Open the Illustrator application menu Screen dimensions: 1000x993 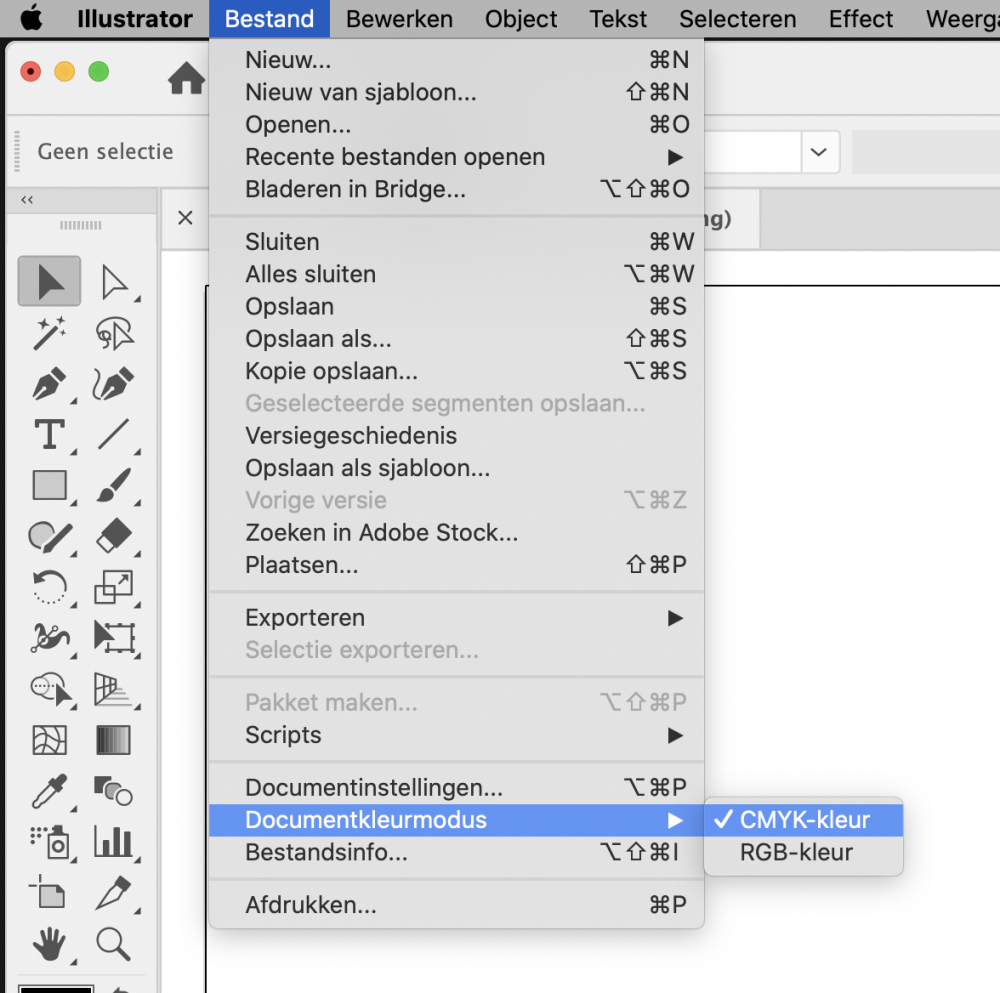click(x=135, y=18)
